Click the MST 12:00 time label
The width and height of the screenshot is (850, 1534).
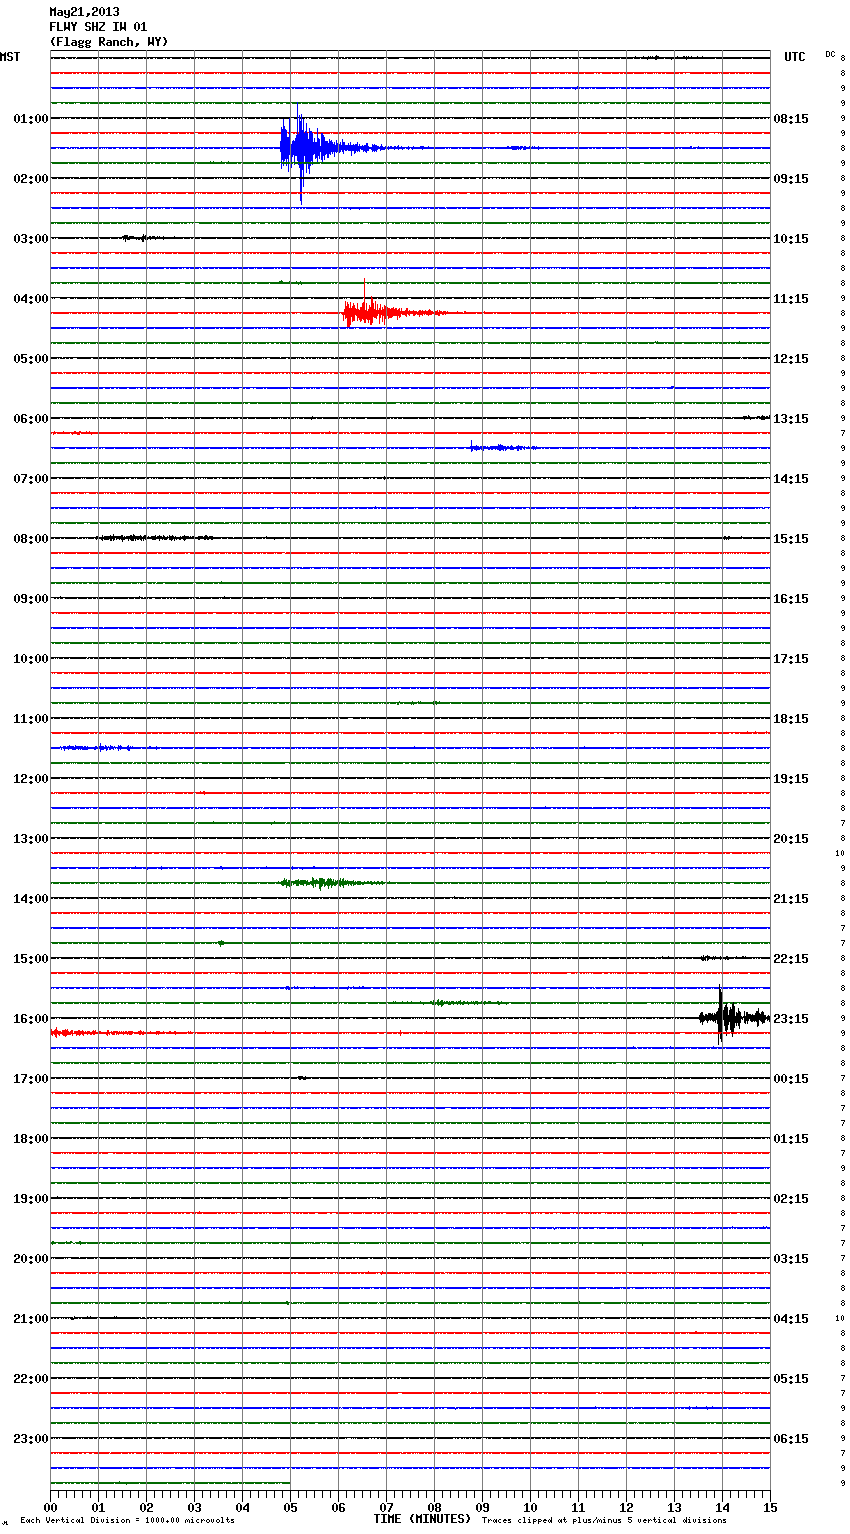click(x=30, y=779)
